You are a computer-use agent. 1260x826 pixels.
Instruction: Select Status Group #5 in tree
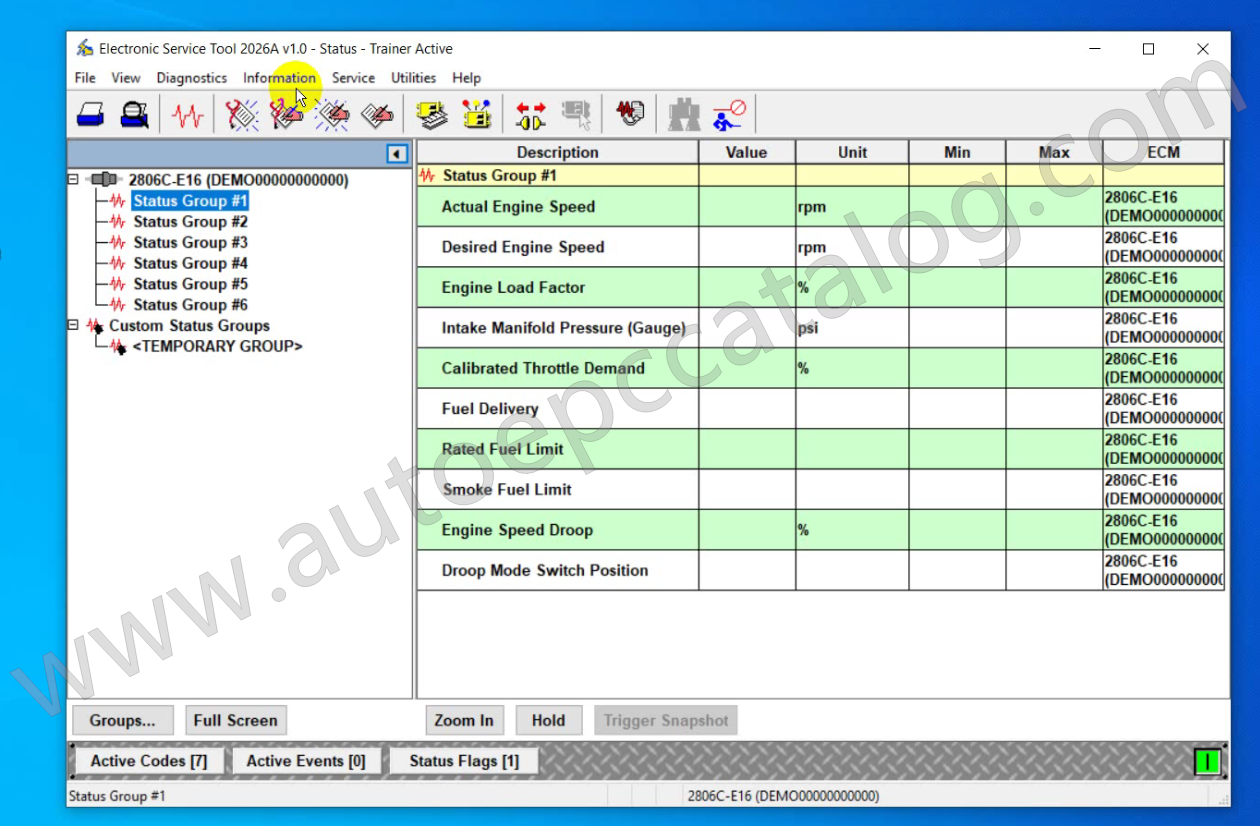coord(190,284)
